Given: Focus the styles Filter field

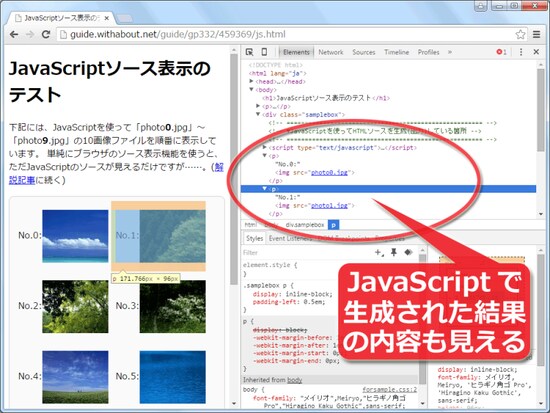Looking at the screenshot, I should (x=305, y=253).
